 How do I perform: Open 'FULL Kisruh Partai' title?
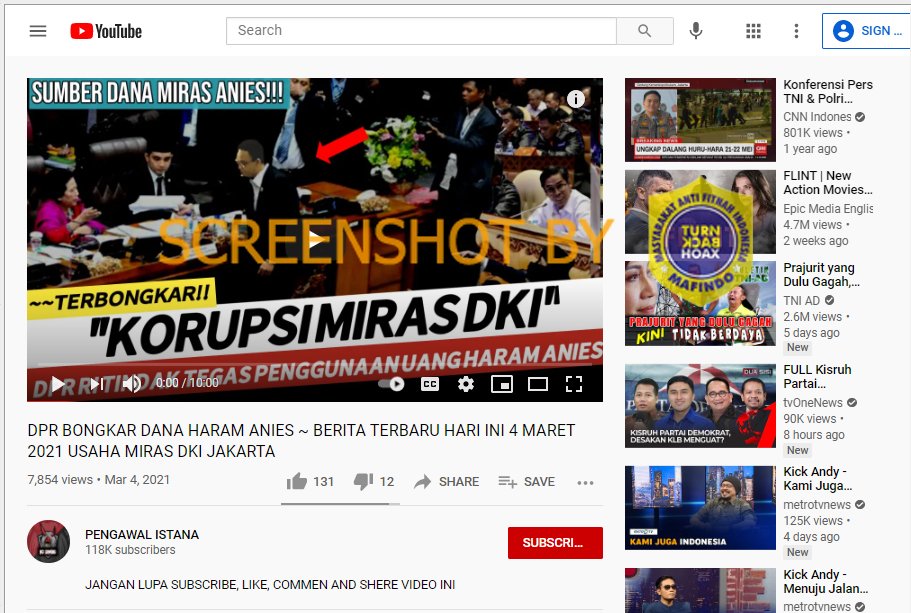tap(817, 377)
